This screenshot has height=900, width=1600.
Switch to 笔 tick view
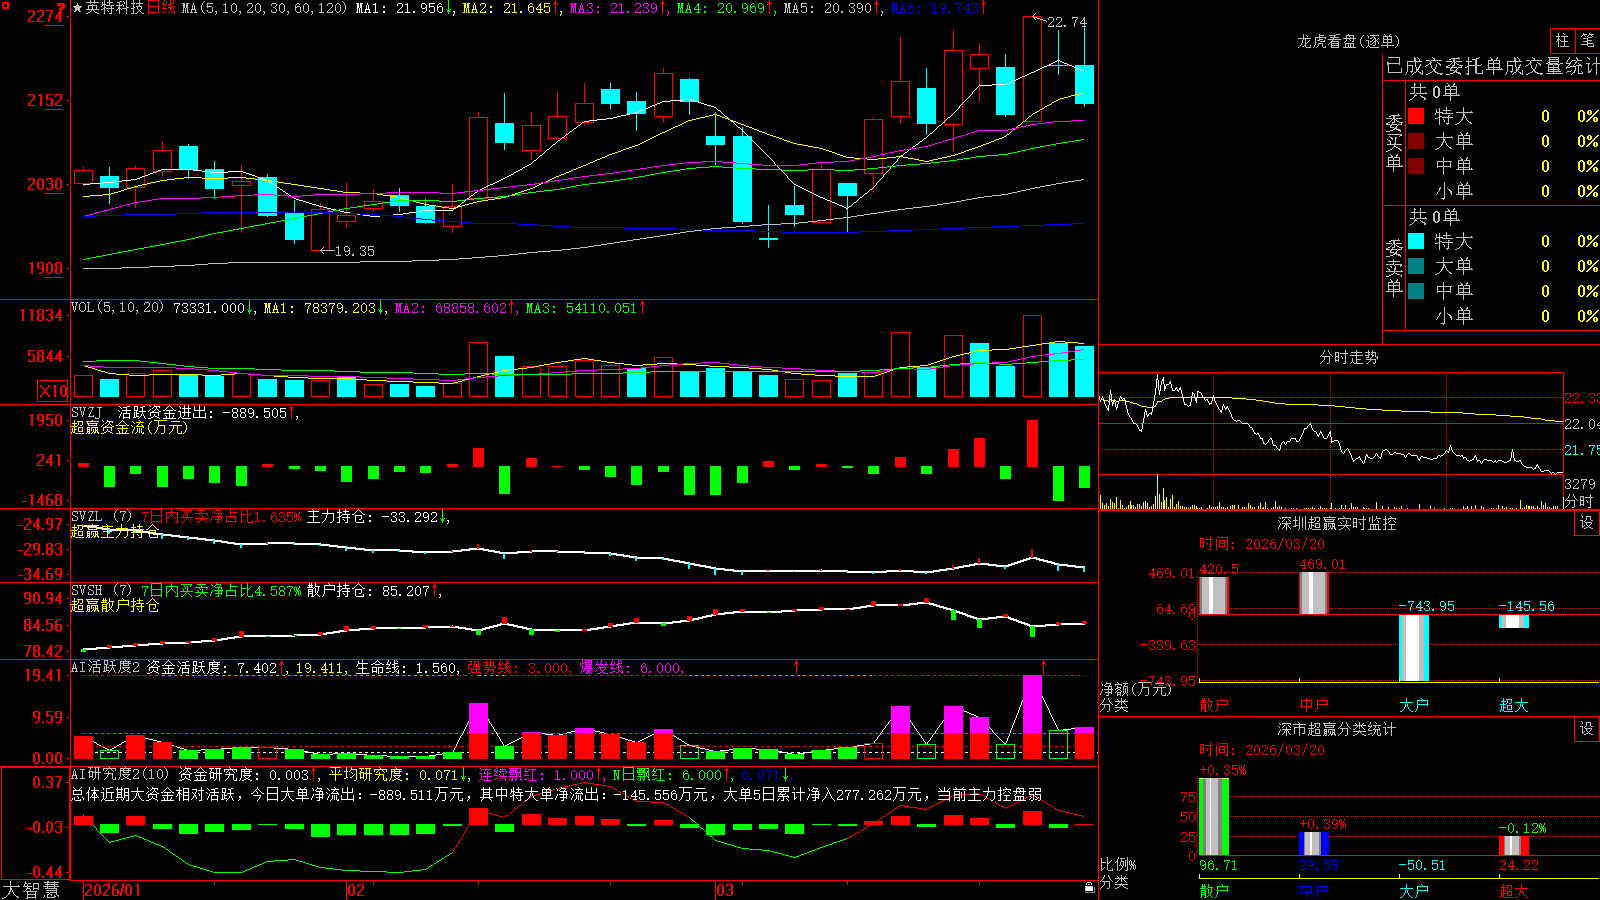pos(1587,41)
